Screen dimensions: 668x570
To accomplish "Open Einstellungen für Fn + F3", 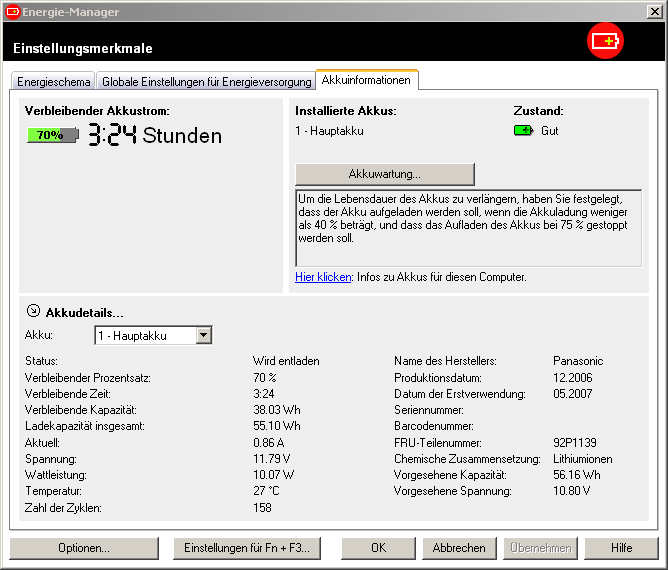I will [x=247, y=548].
